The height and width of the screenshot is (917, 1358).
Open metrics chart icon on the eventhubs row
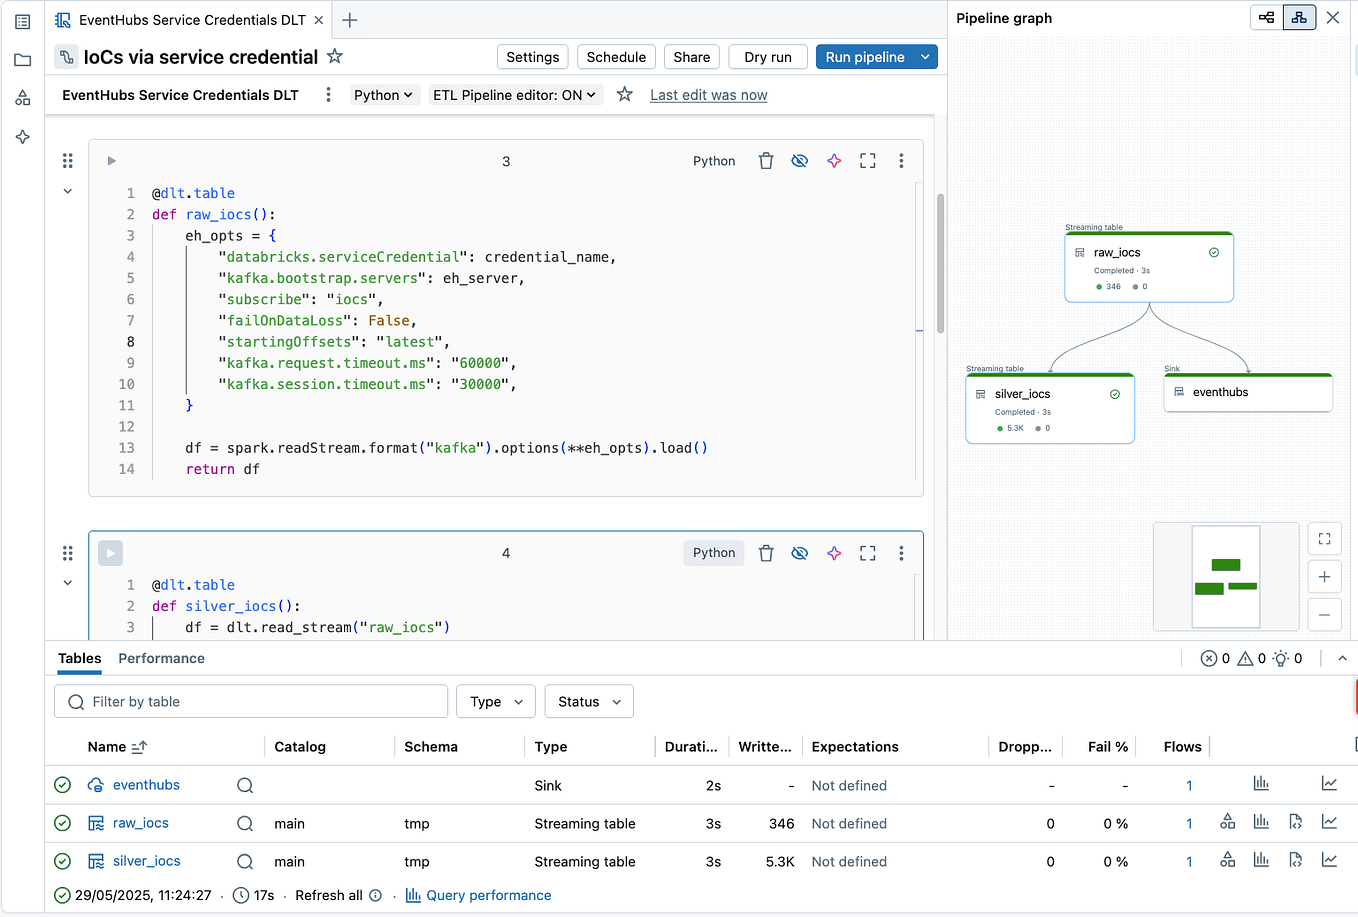coord(1261,784)
